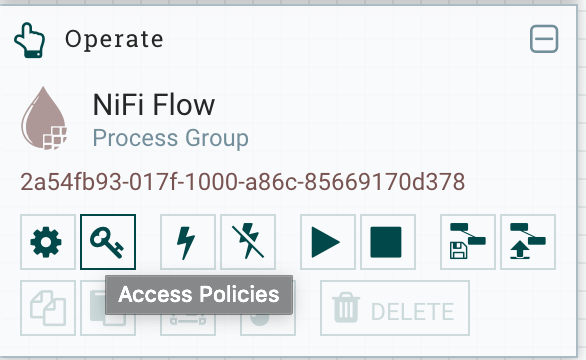Click the DELETE button with the trash can

pyautogui.click(x=395, y=308)
